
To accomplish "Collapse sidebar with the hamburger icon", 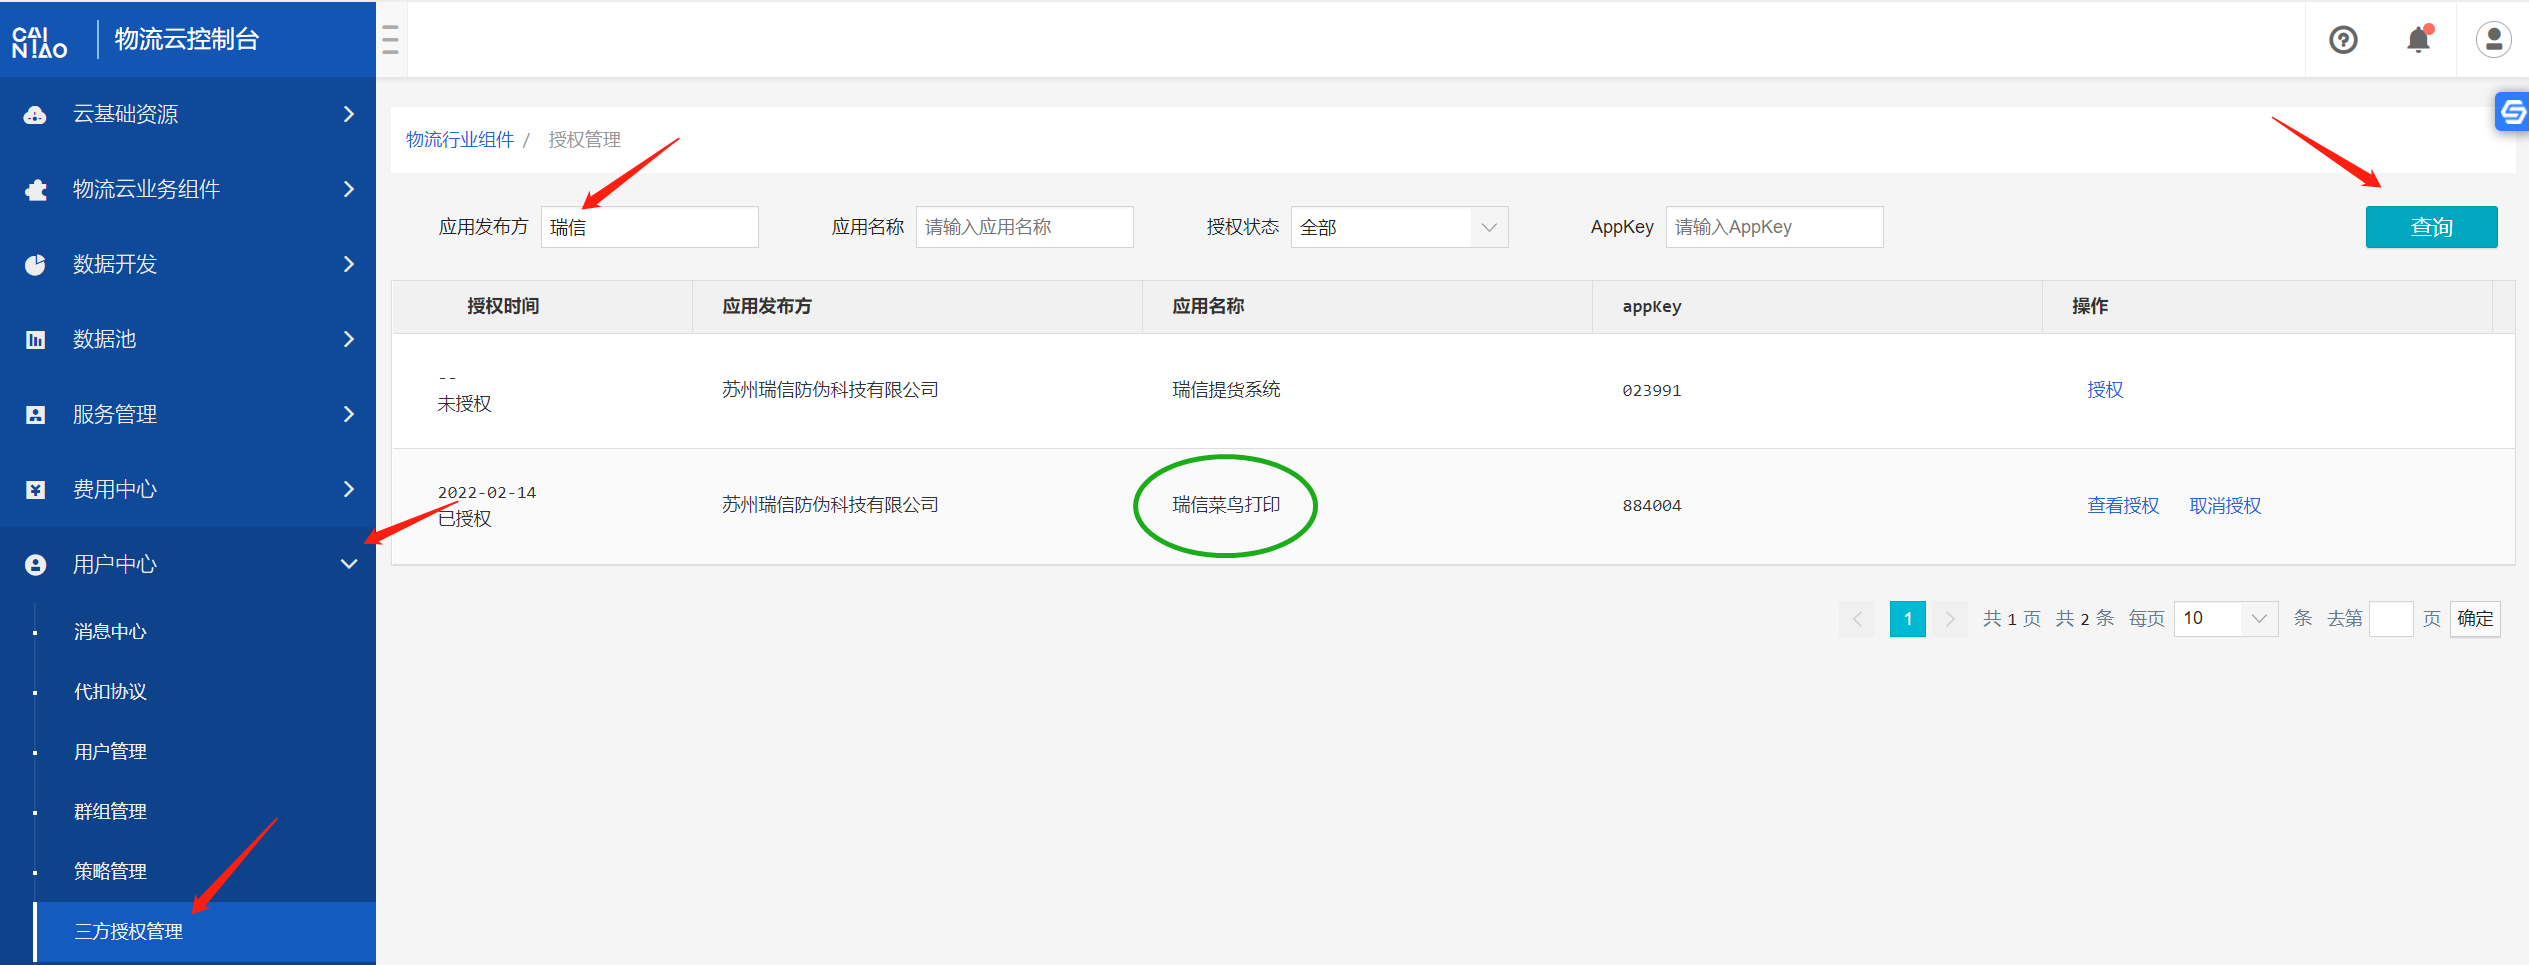I will [x=391, y=40].
